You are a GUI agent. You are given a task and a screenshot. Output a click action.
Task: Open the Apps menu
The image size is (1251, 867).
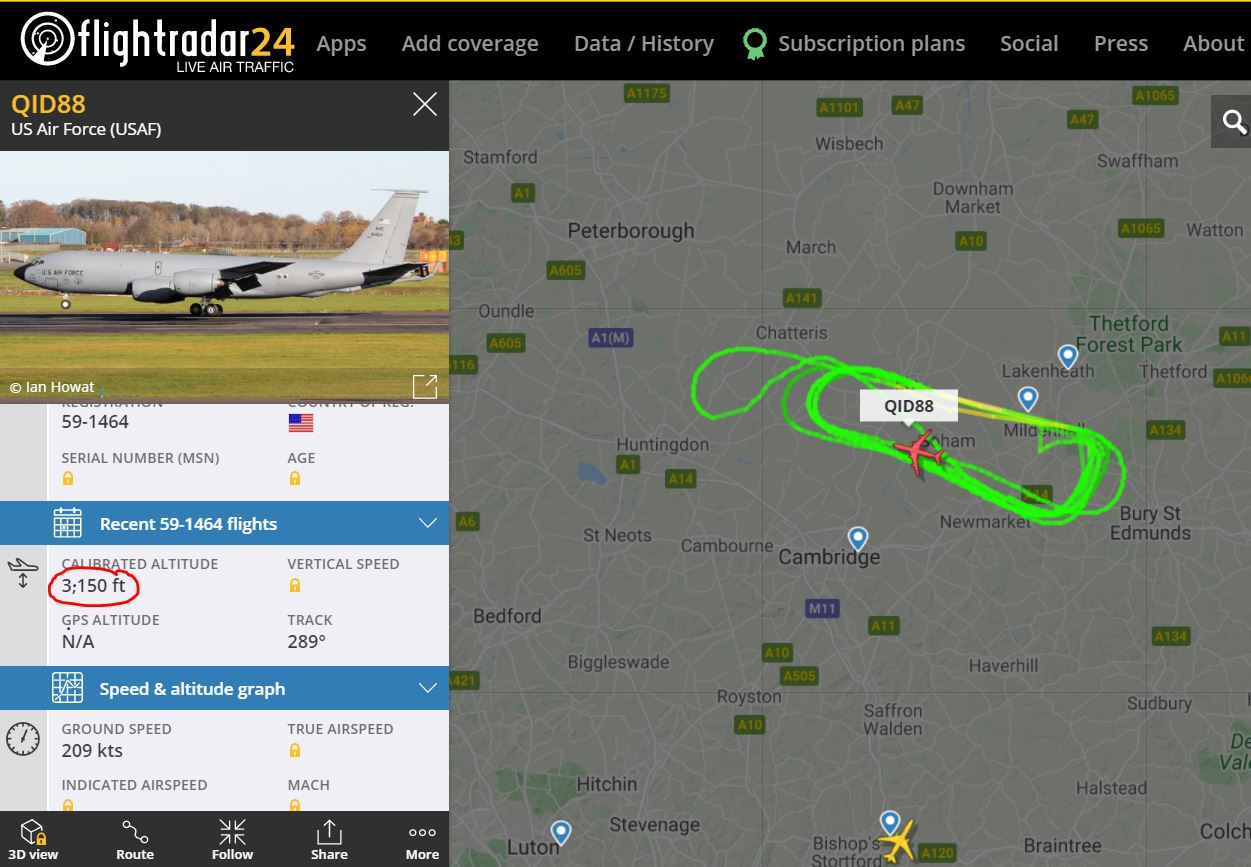coord(341,43)
